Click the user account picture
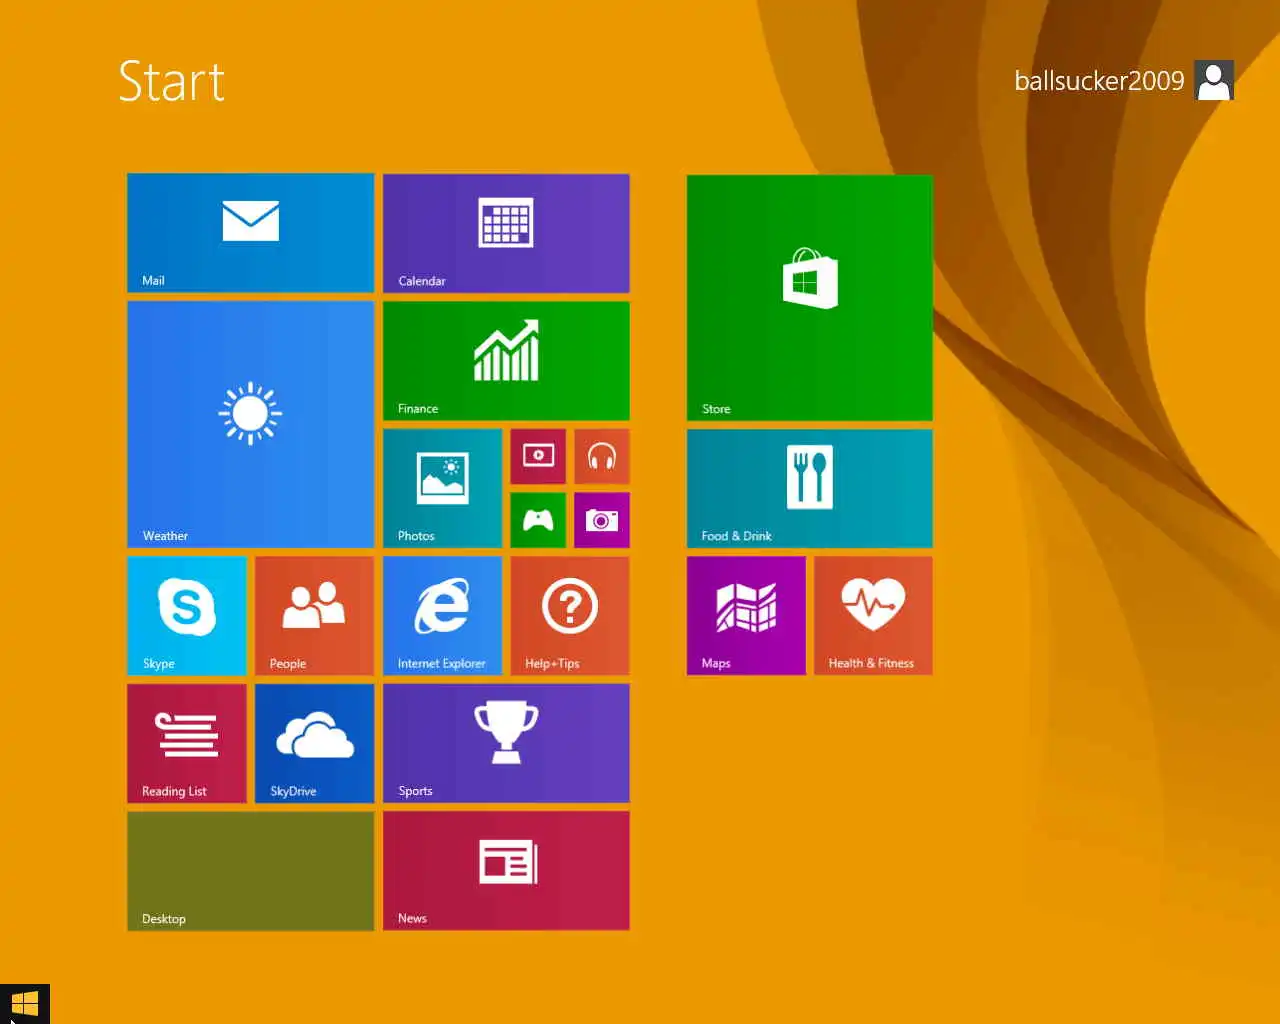The image size is (1280, 1024). tap(1214, 80)
